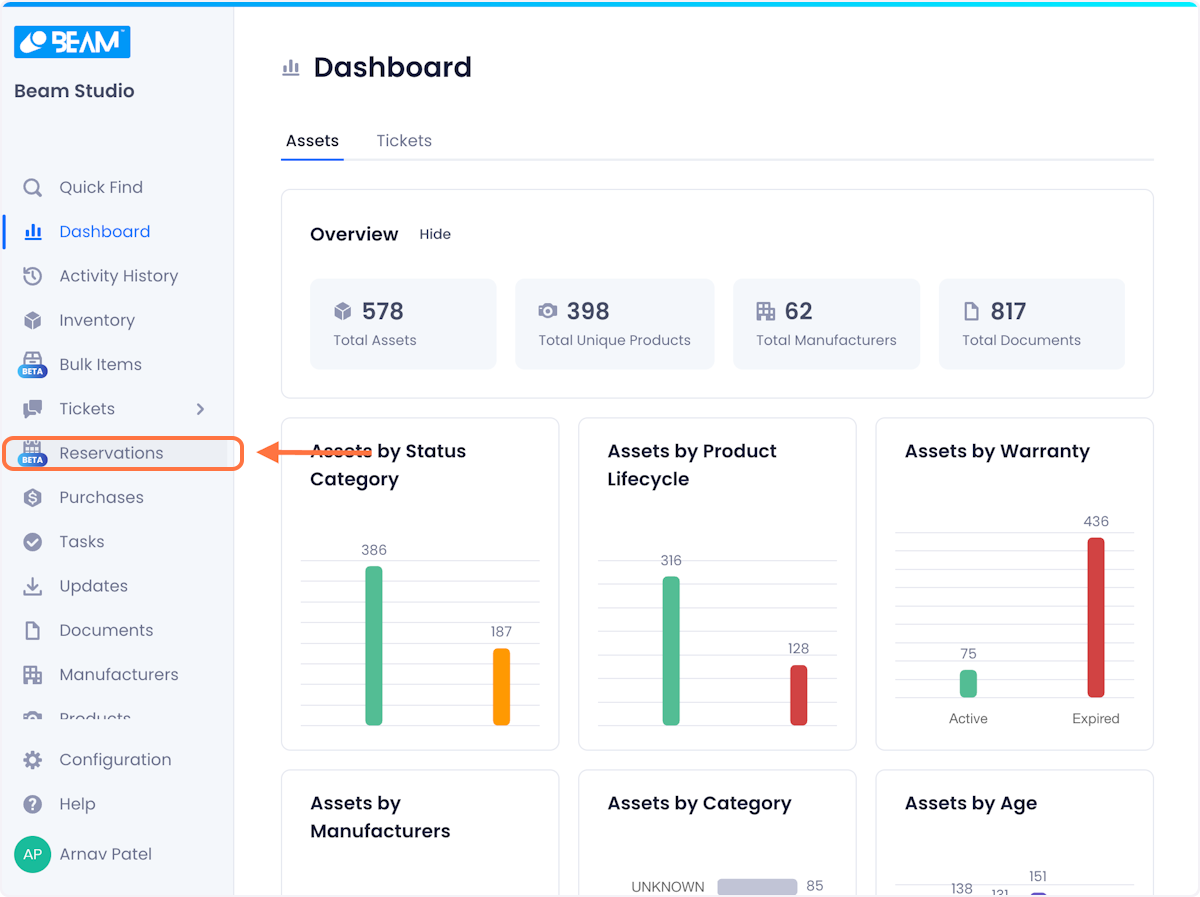1200x897 pixels.
Task: Click the red Expired warranty bar
Action: point(1096,618)
